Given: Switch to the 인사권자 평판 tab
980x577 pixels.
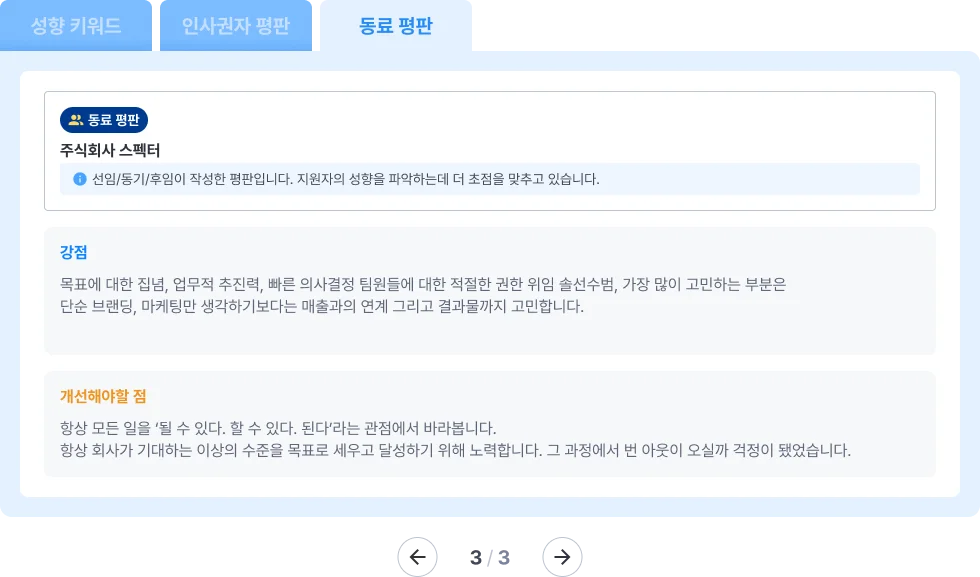Looking at the screenshot, I should point(237,23).
